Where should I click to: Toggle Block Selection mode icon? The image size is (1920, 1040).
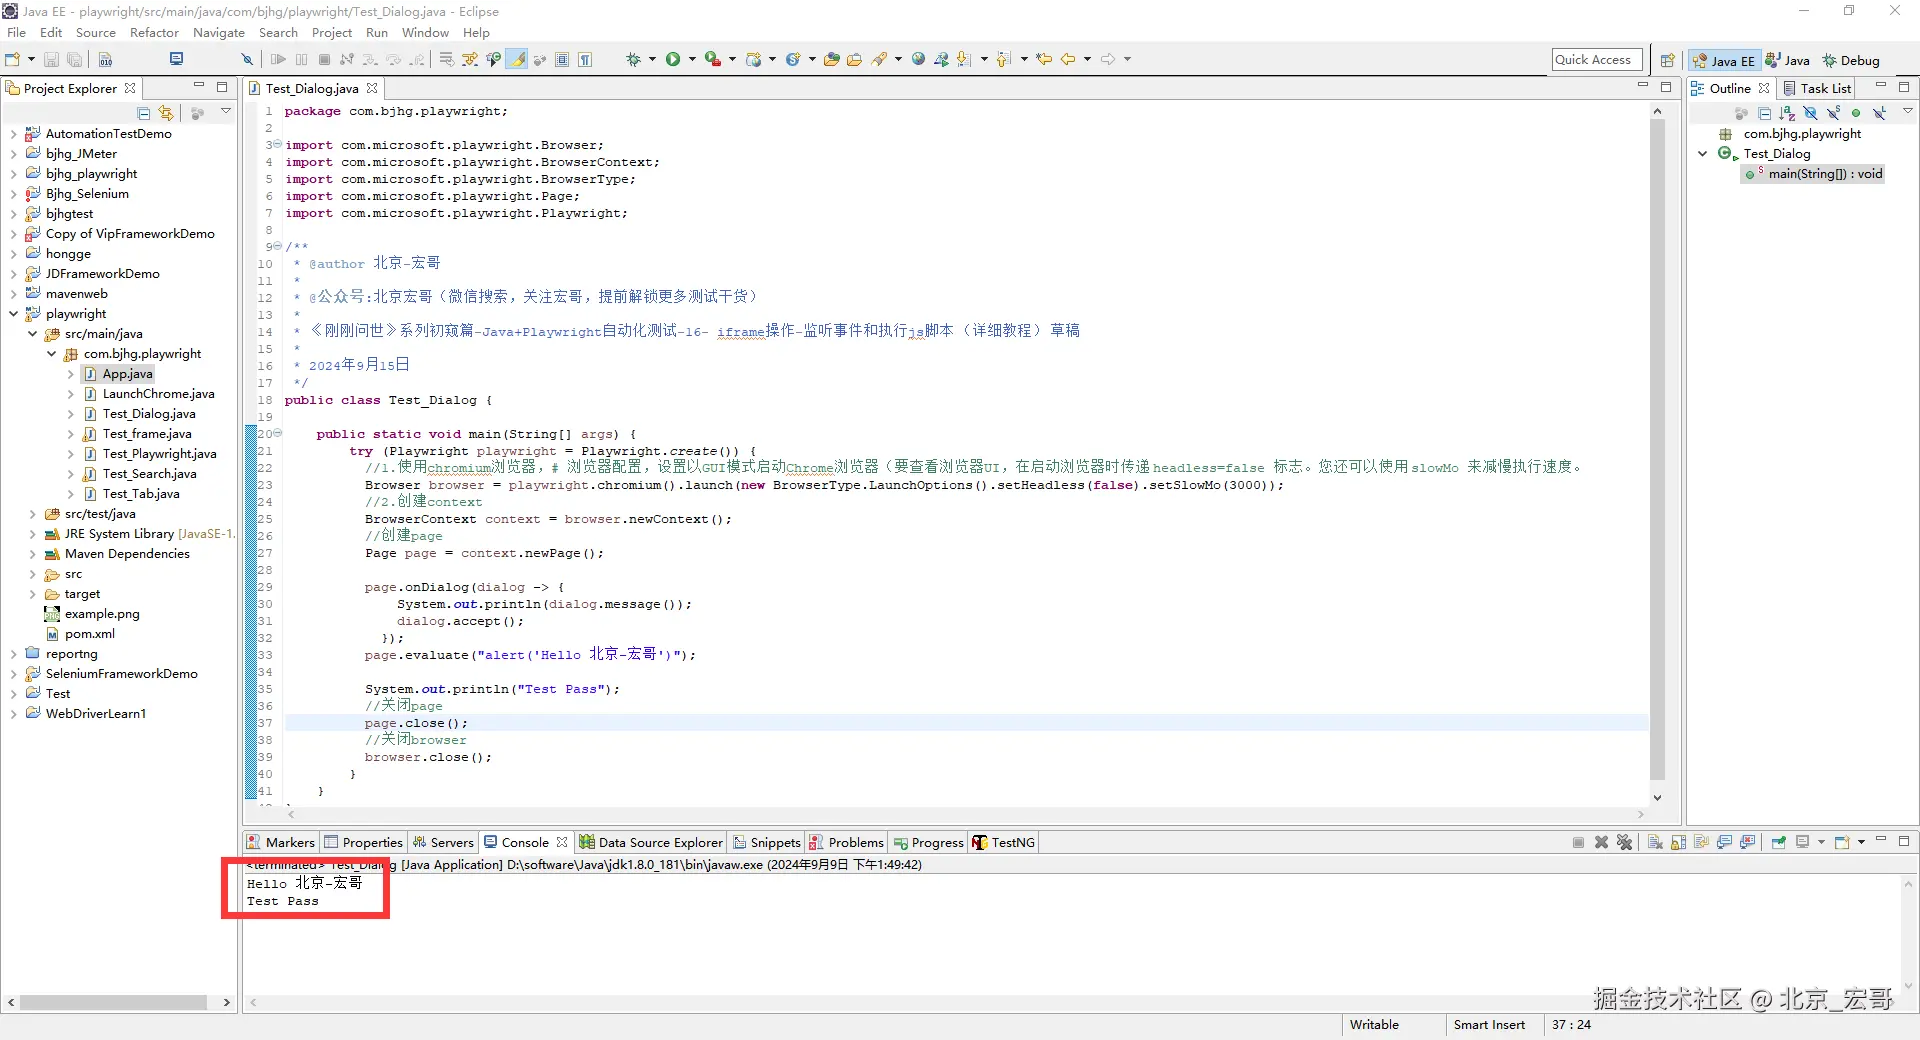click(562, 59)
